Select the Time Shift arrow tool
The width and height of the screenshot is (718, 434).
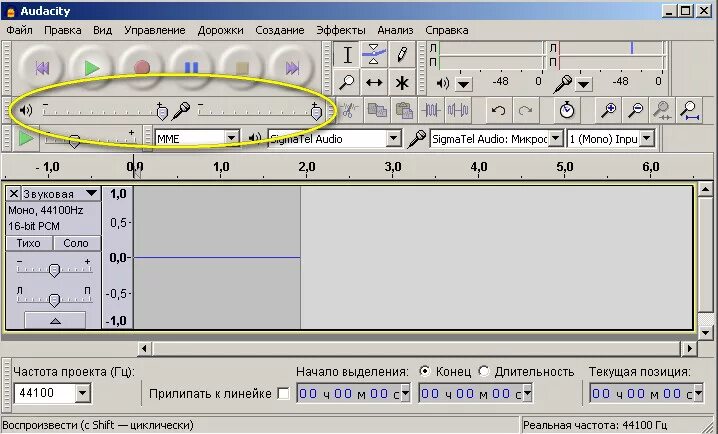tap(374, 82)
